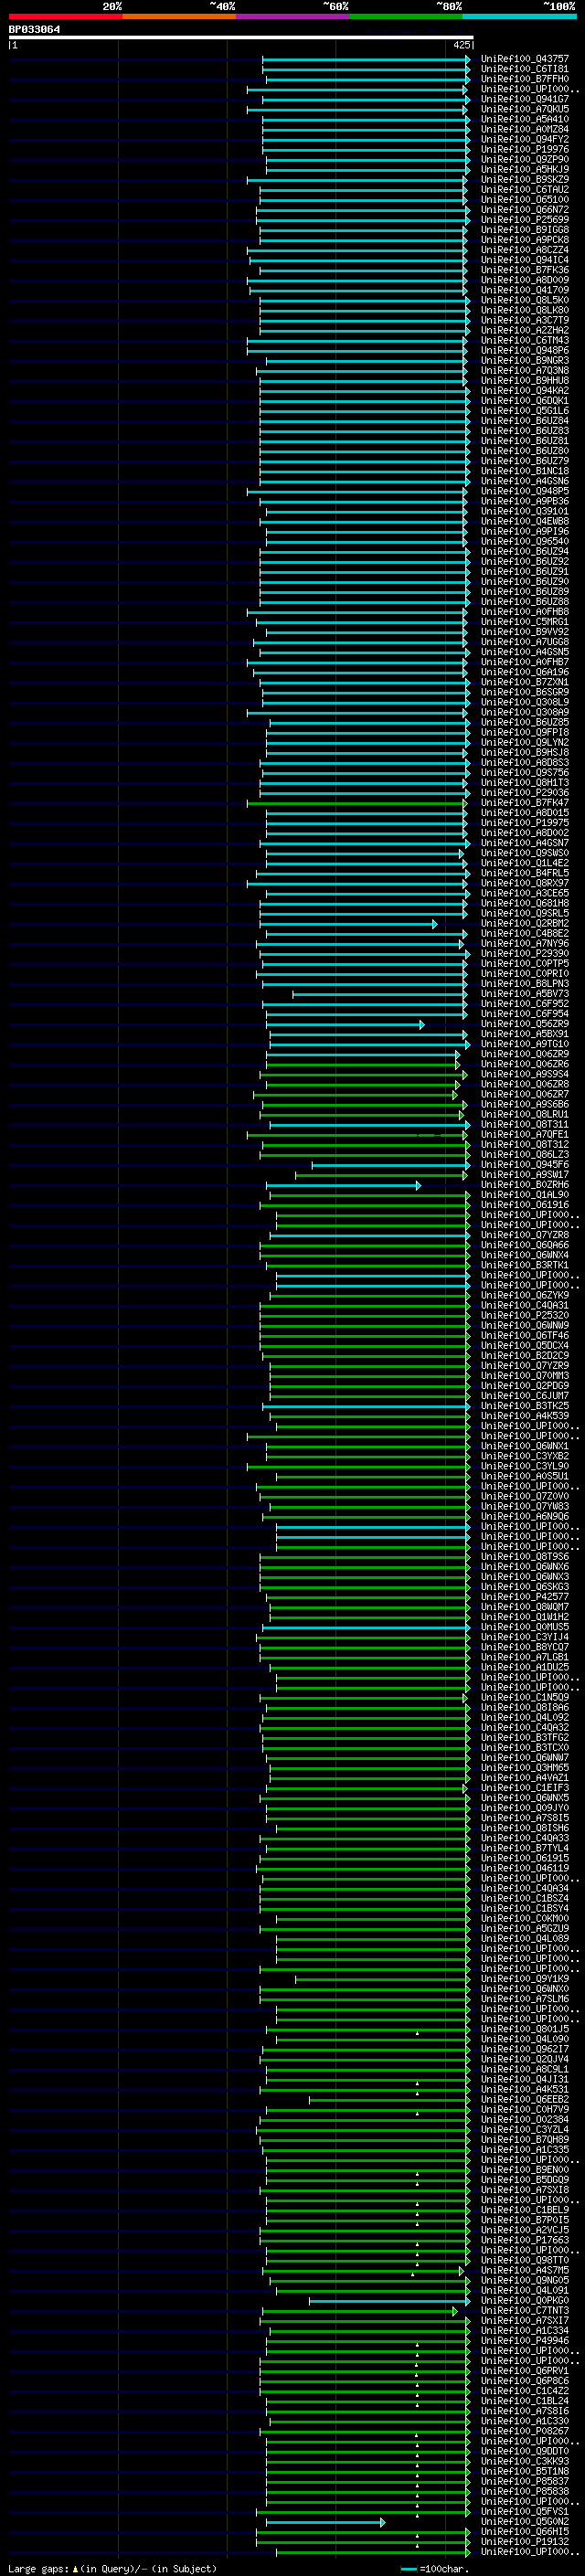This screenshot has width=585, height=2576.
Task: Open the UniRef100_C6TM43 hit link
Action: coord(524,340)
